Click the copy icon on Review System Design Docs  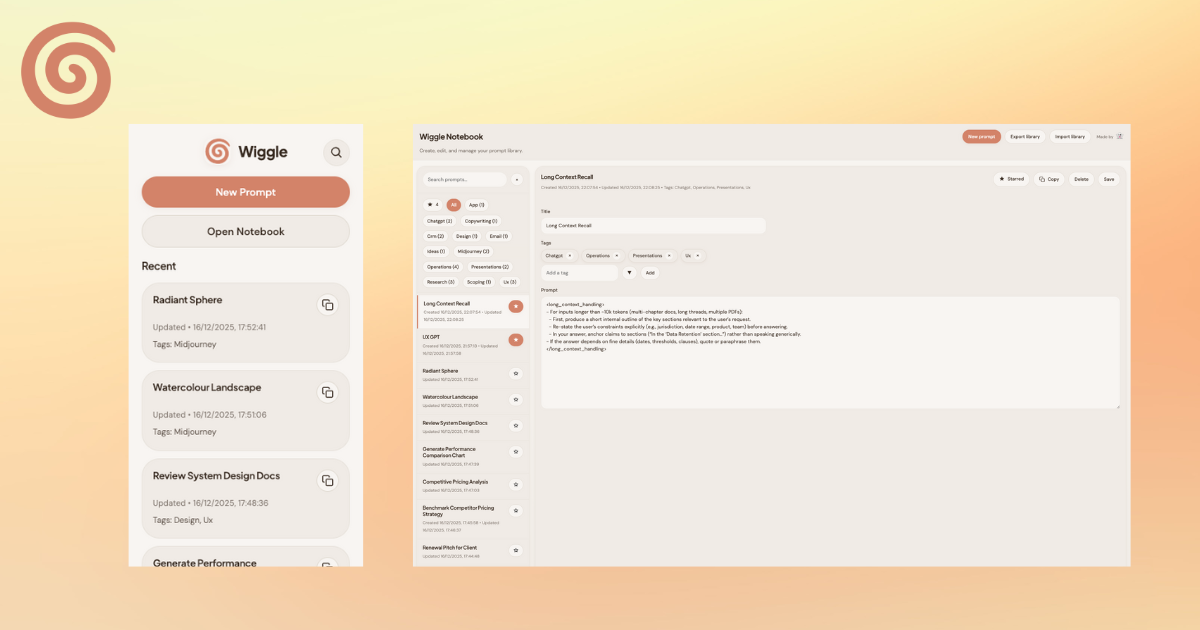coord(328,480)
